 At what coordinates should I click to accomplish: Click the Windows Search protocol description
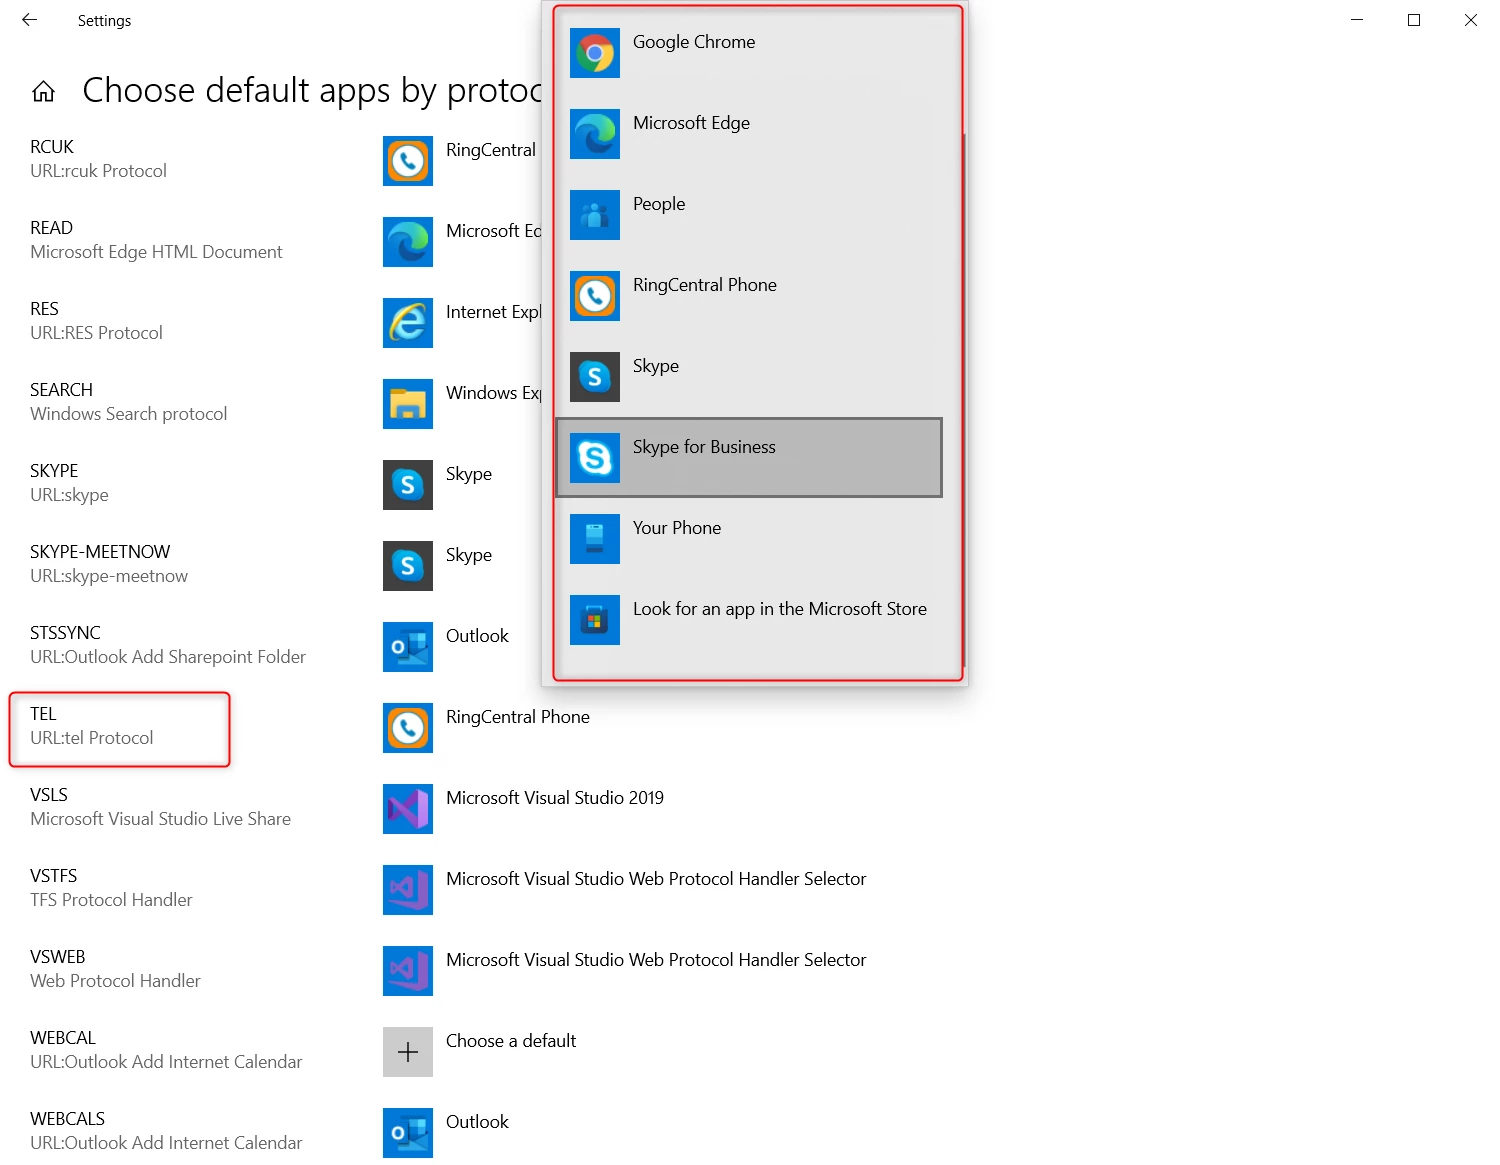129,414
